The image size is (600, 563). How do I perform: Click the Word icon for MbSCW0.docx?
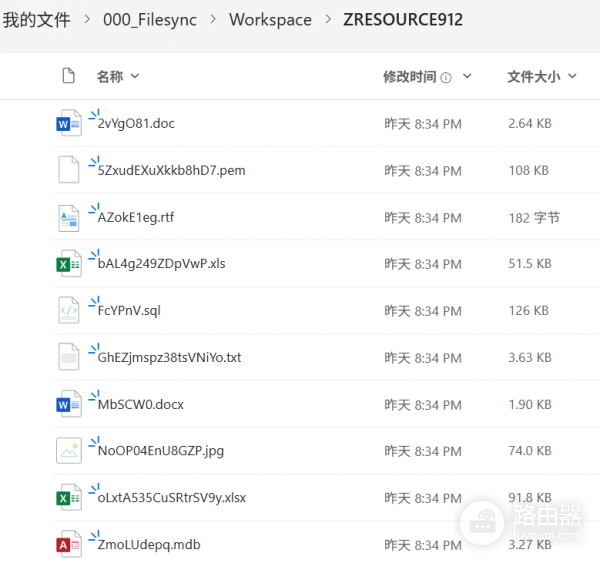click(x=69, y=404)
